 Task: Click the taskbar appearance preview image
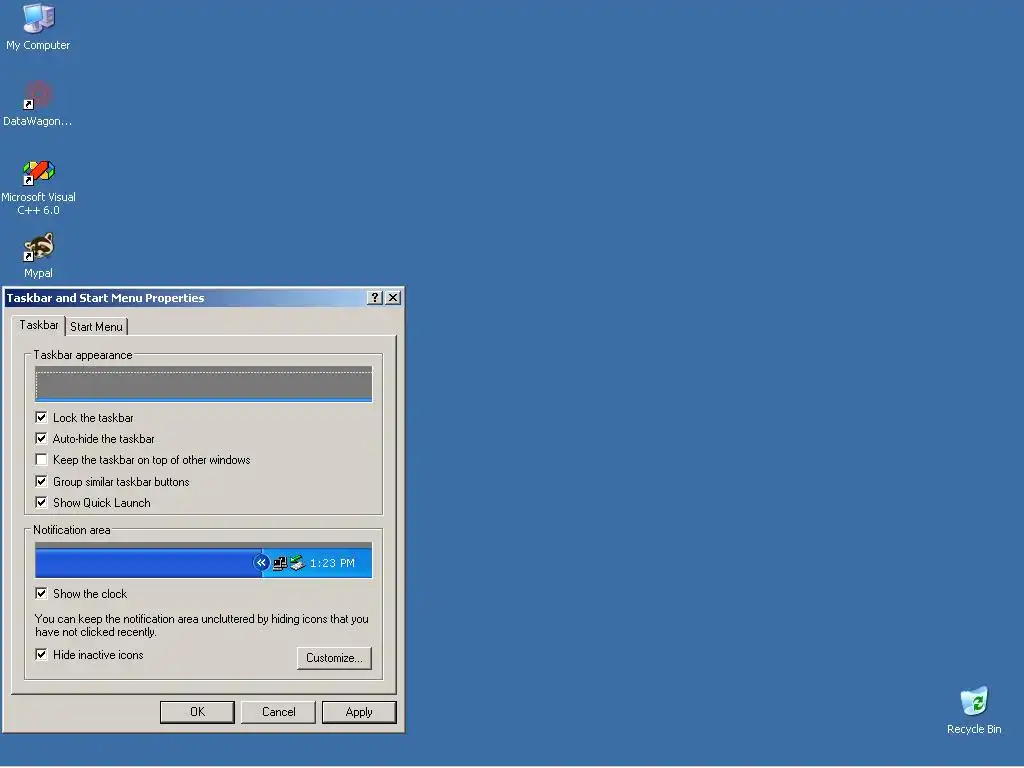click(203, 384)
